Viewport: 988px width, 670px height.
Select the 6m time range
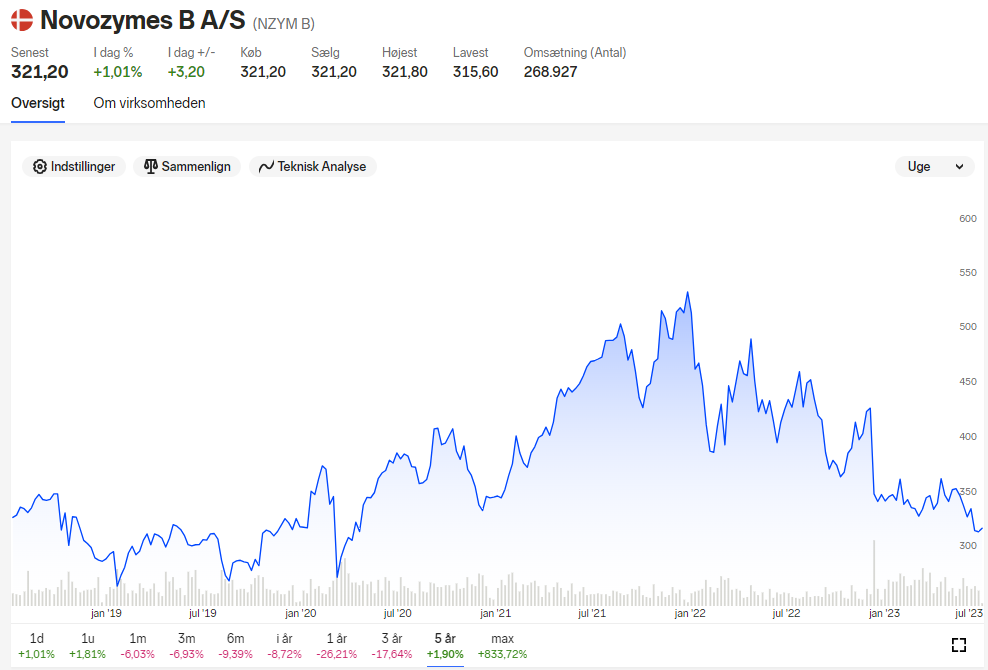click(x=236, y=646)
